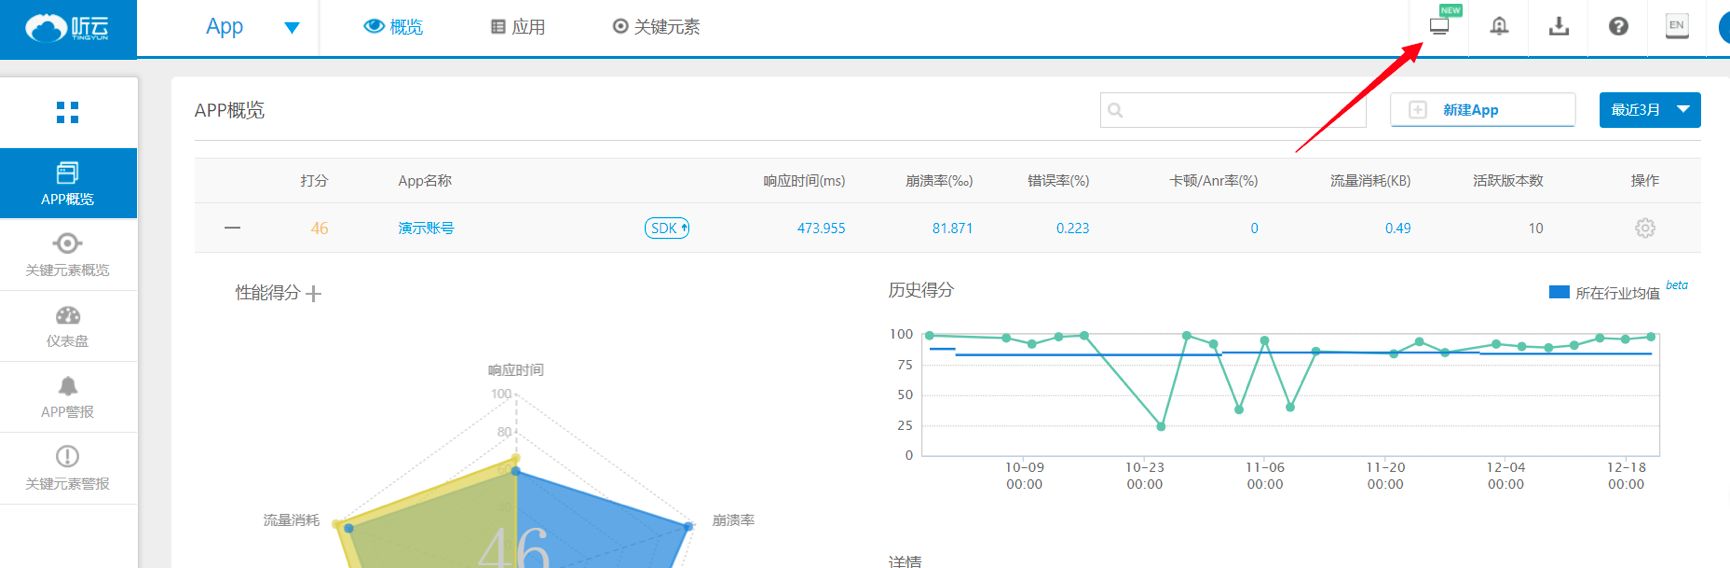This screenshot has width=1730, height=568.
Task: Click the radar chart 流量消耗 label
Action: [x=291, y=520]
